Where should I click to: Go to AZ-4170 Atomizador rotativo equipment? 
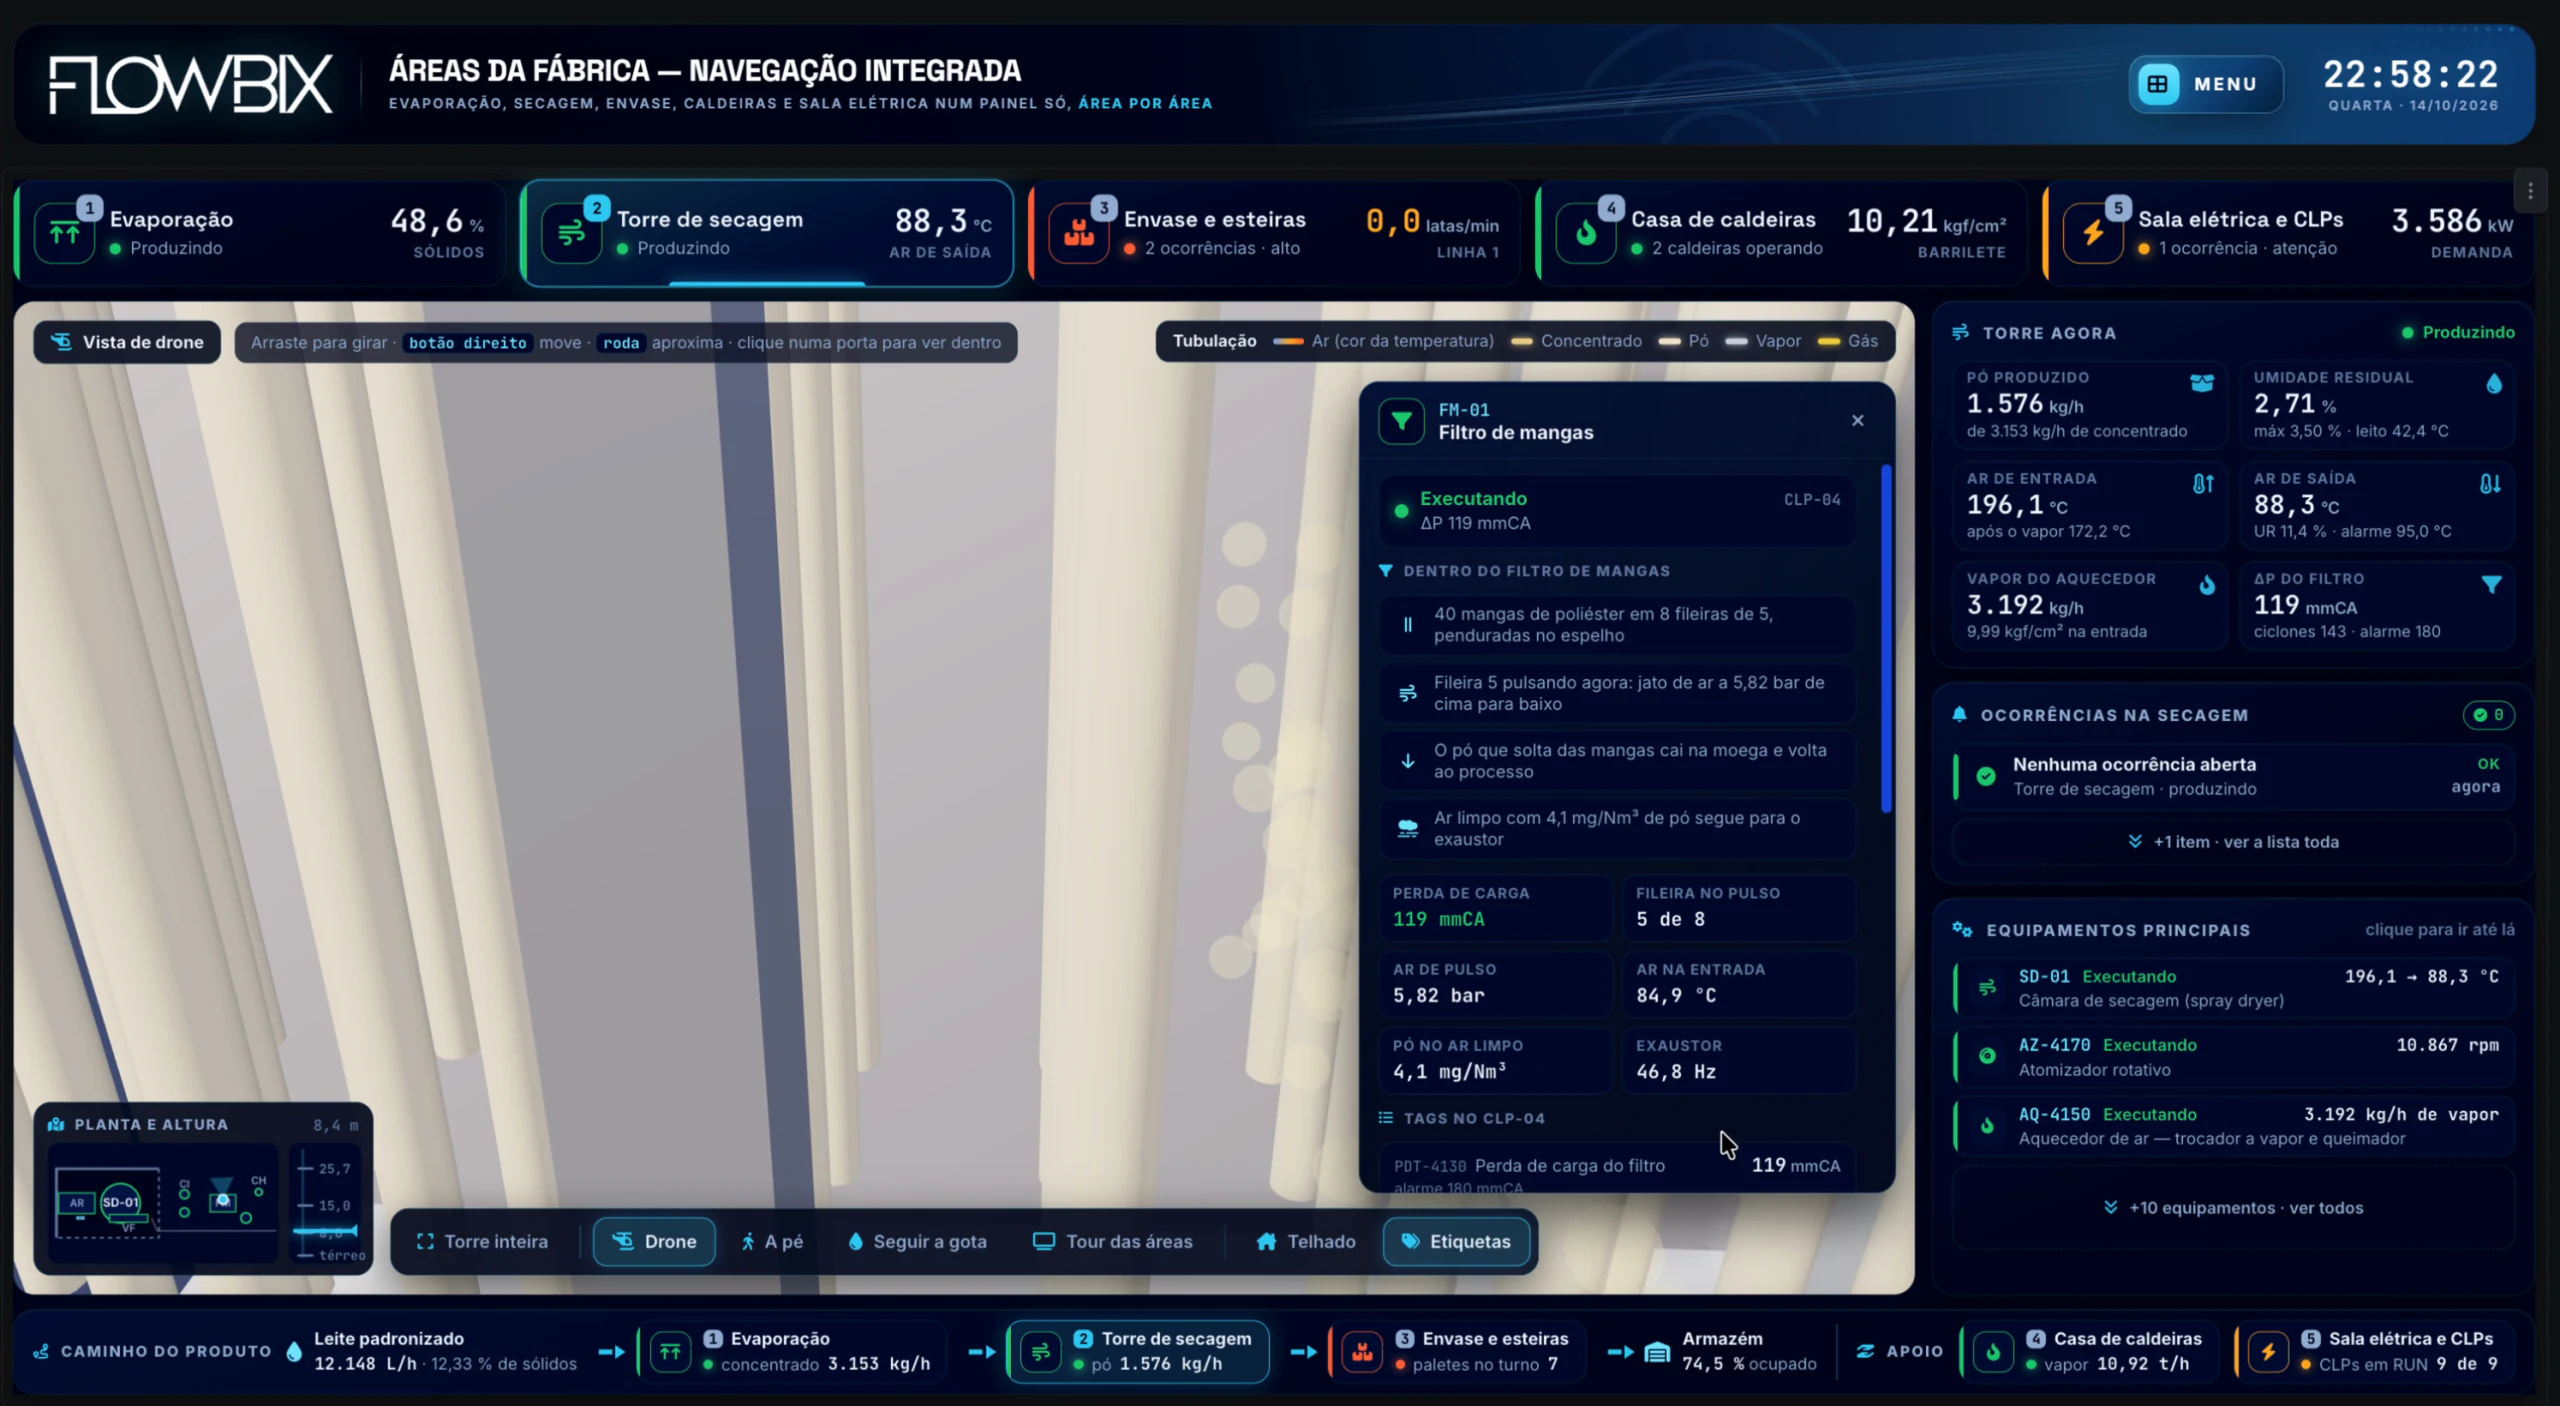tap(2233, 1057)
